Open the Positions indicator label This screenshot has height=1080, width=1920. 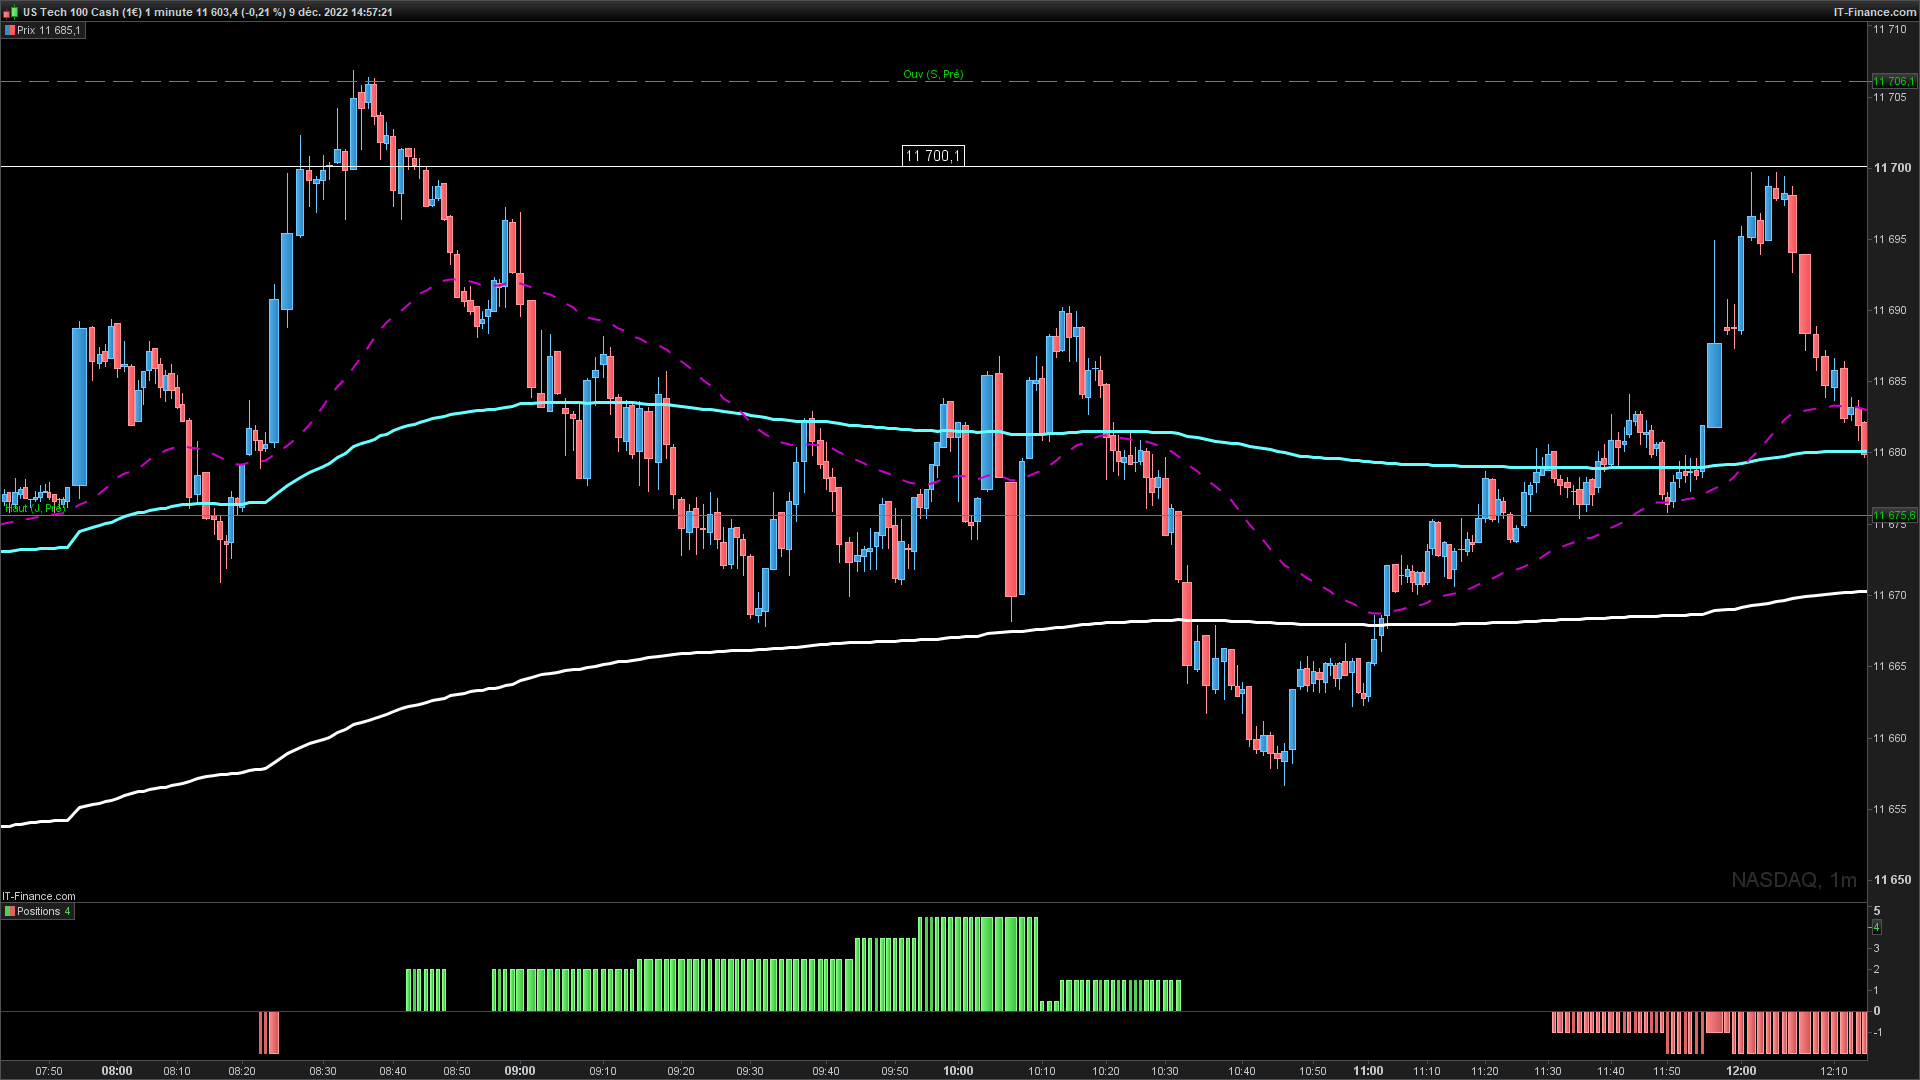coord(39,911)
